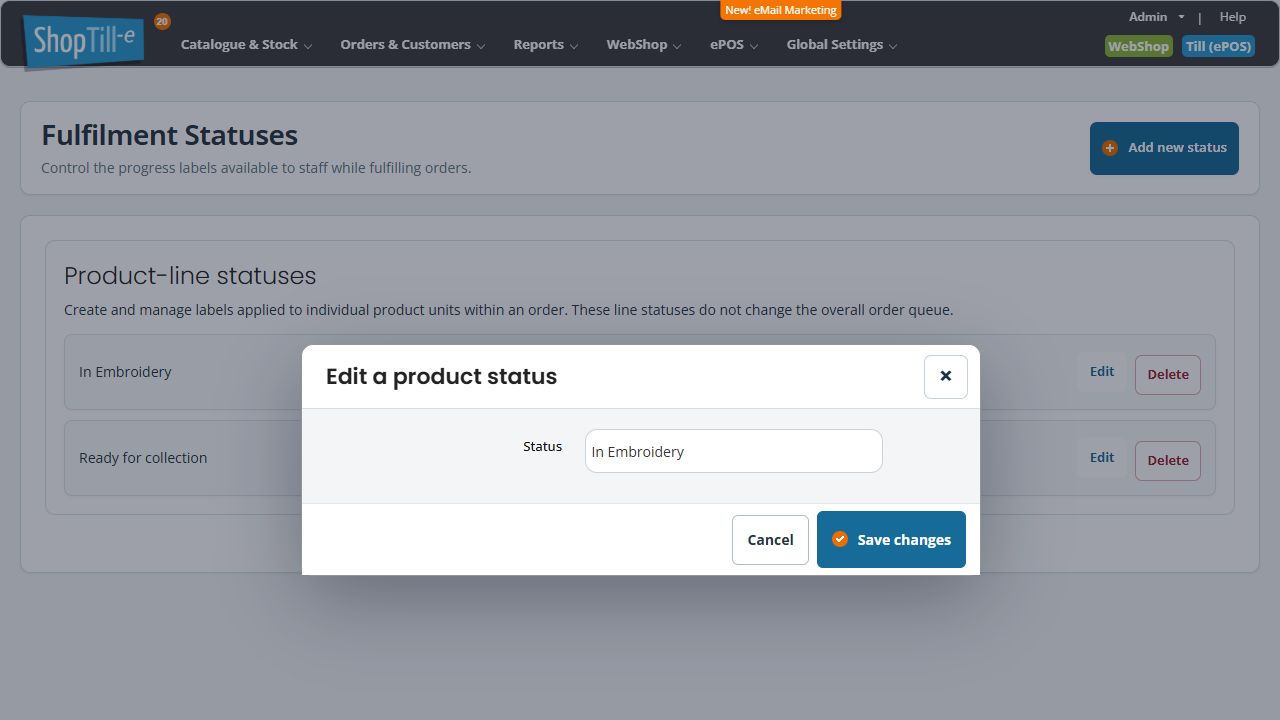
Task: Click the ShopTill-e logo
Action: click(85, 41)
